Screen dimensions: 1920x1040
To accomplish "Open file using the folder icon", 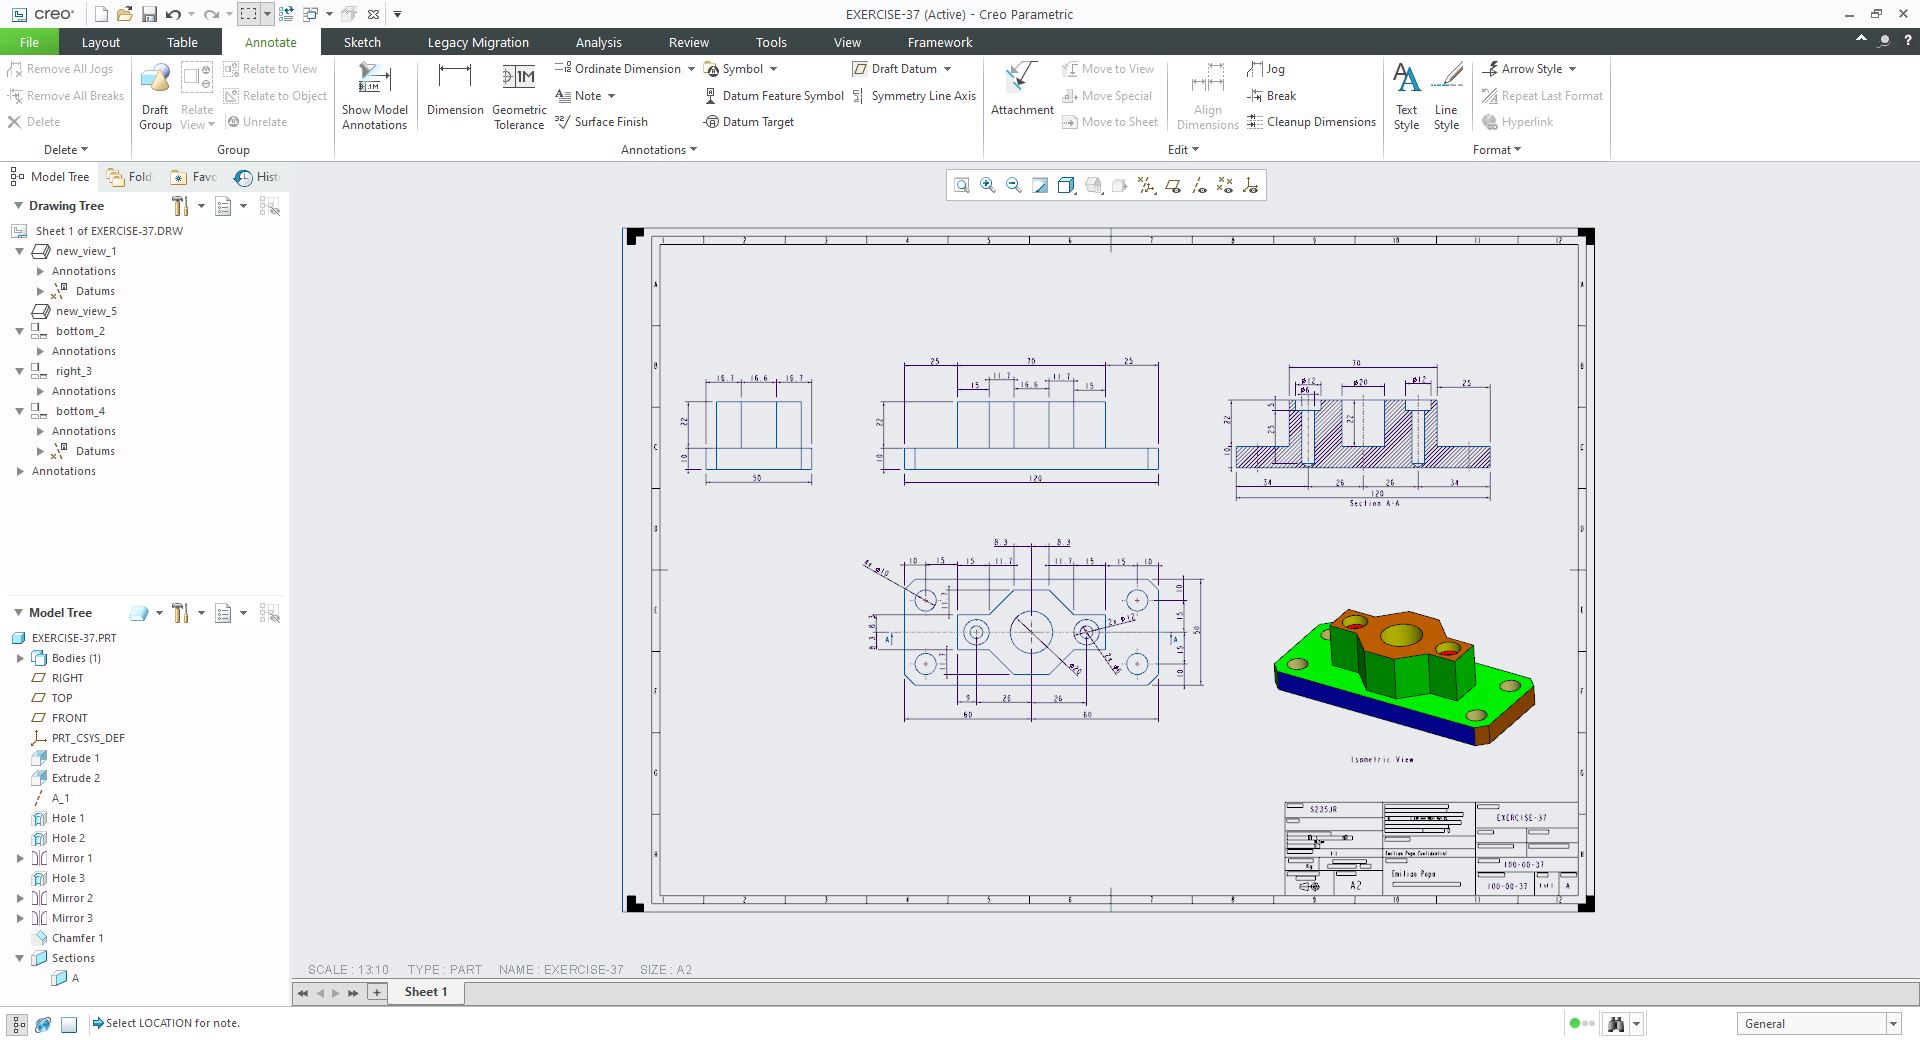I will pos(125,14).
